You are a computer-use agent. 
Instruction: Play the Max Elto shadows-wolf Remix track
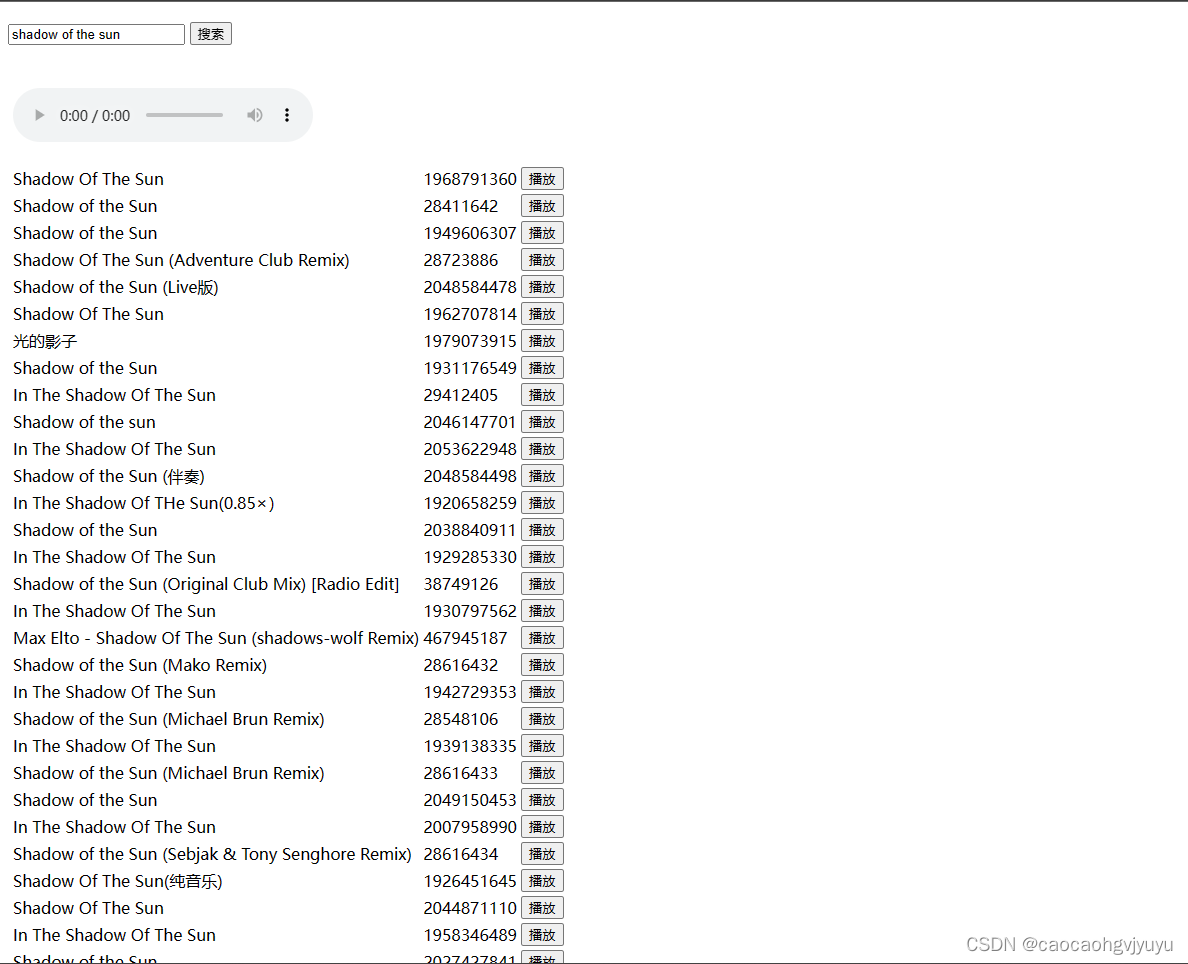click(x=542, y=638)
